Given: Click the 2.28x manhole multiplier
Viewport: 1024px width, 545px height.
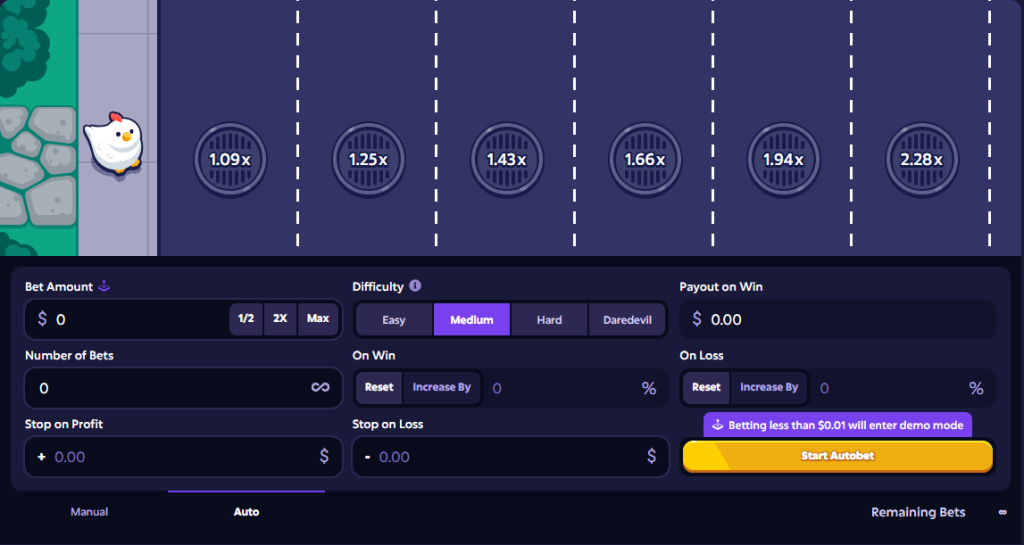Looking at the screenshot, I should click(x=921, y=159).
